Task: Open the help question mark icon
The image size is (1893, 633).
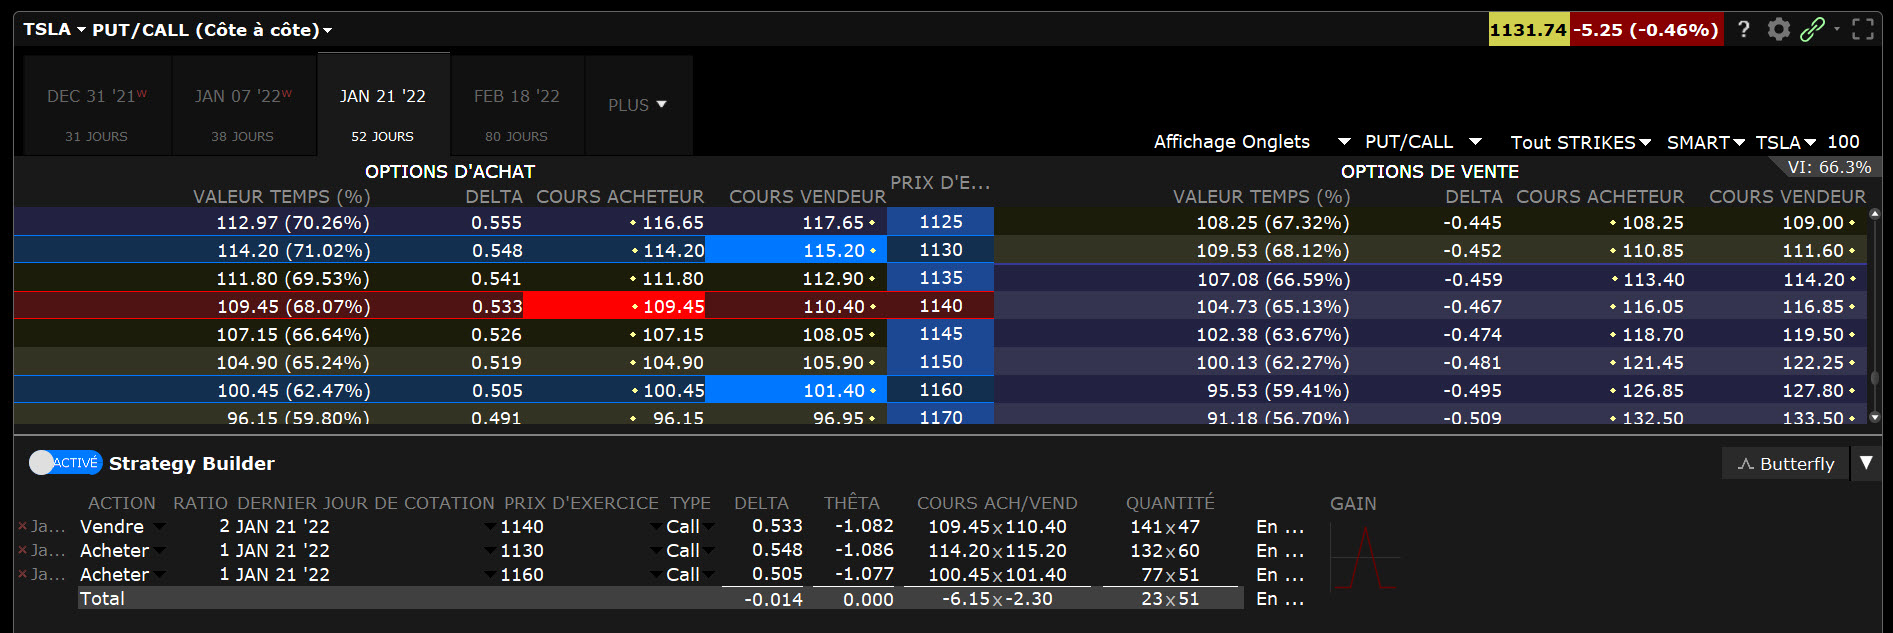Action: click(1744, 29)
